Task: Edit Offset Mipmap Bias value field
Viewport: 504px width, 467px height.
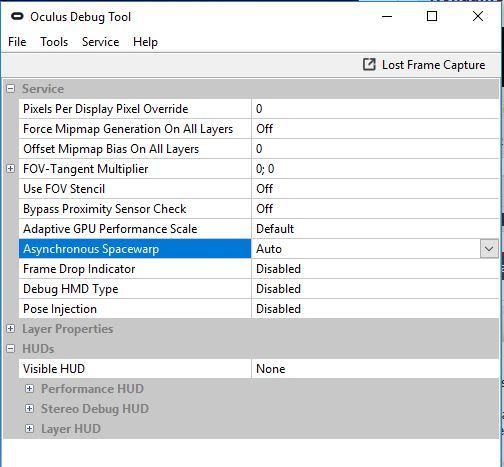Action: tap(375, 149)
